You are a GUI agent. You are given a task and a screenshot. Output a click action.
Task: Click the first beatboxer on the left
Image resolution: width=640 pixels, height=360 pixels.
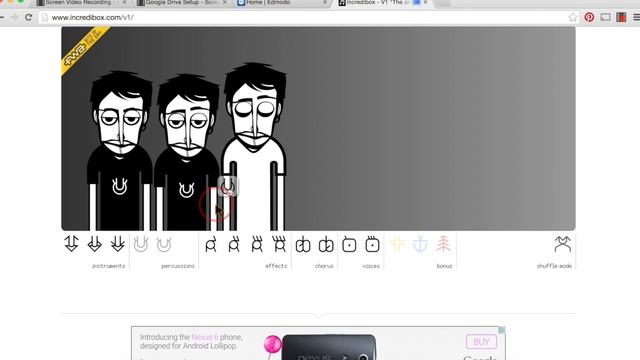pyautogui.click(x=120, y=151)
